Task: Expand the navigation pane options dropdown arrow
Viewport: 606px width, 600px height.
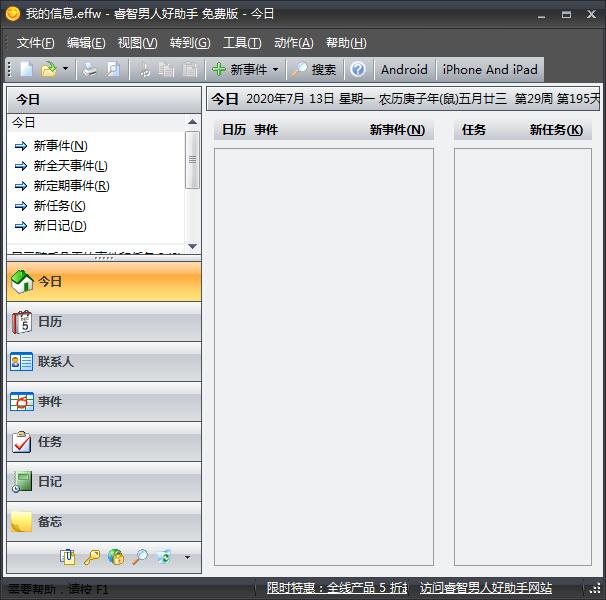Action: point(187,557)
